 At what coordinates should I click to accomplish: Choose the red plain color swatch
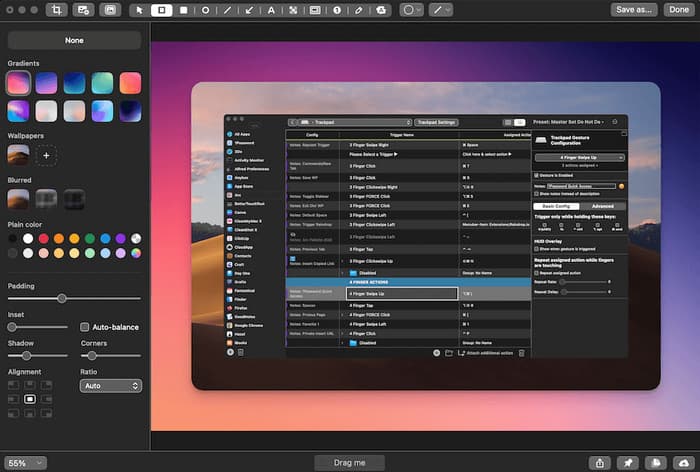click(x=45, y=238)
